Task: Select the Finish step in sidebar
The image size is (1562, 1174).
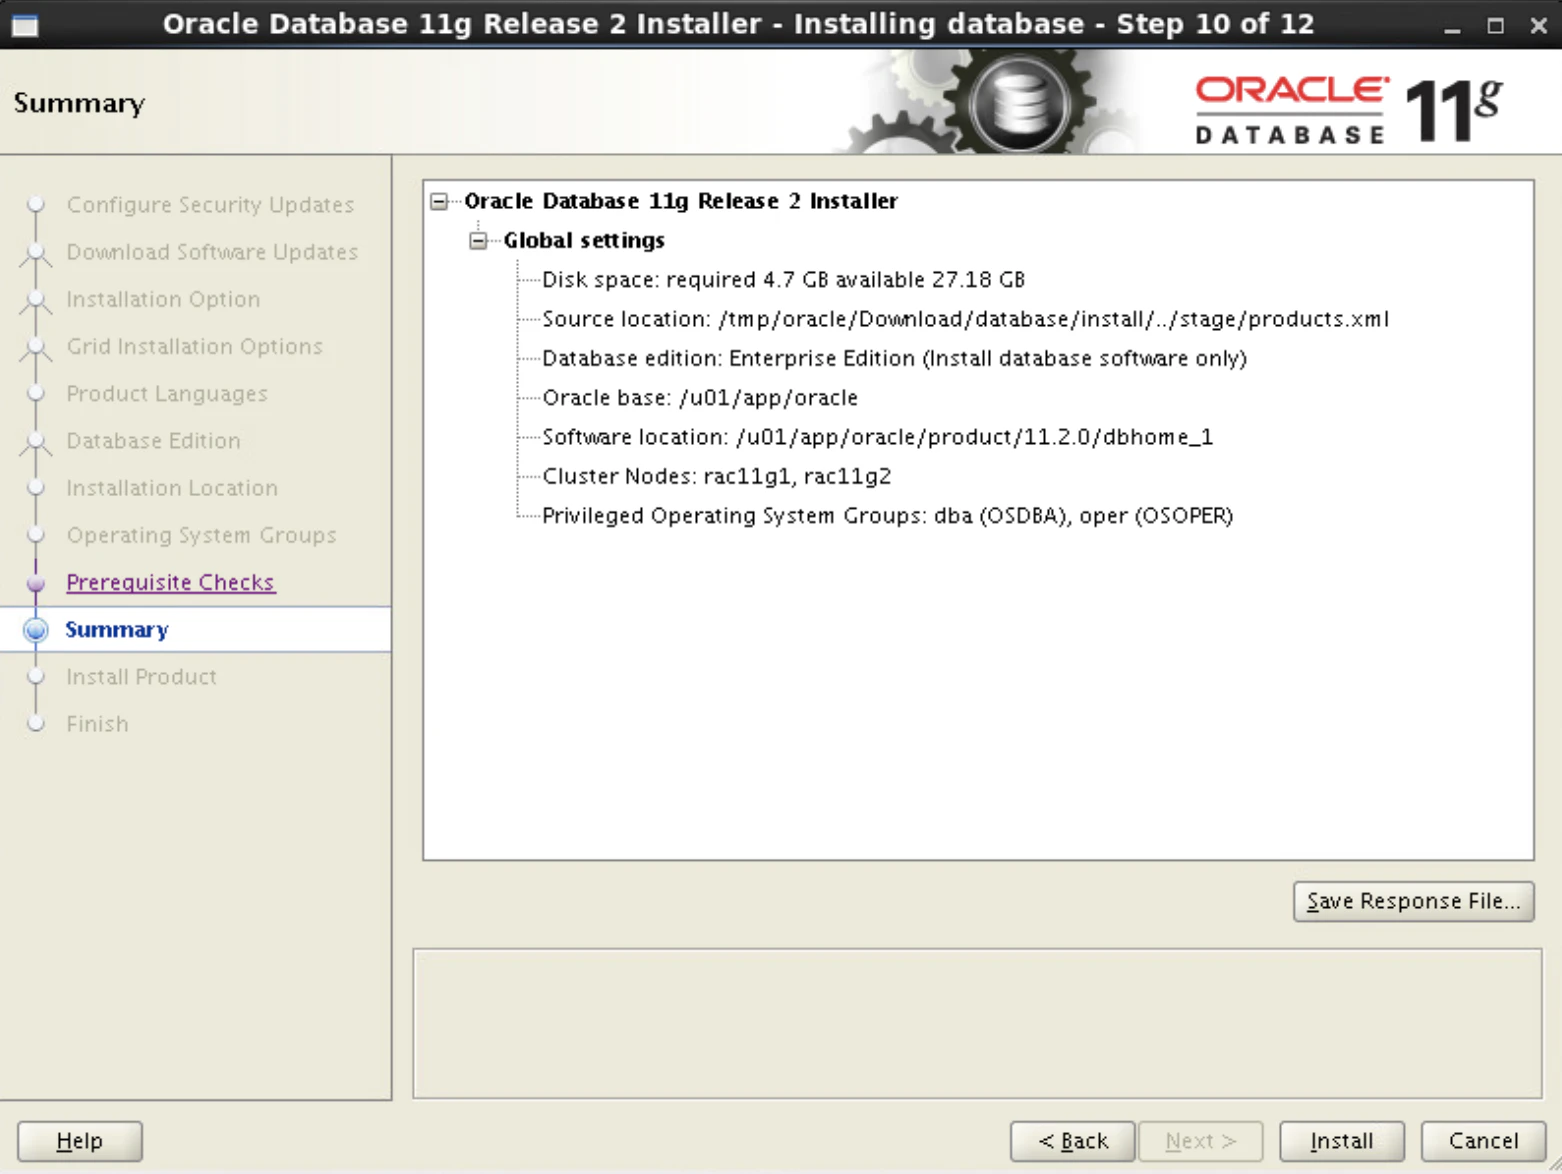Action: (x=97, y=724)
